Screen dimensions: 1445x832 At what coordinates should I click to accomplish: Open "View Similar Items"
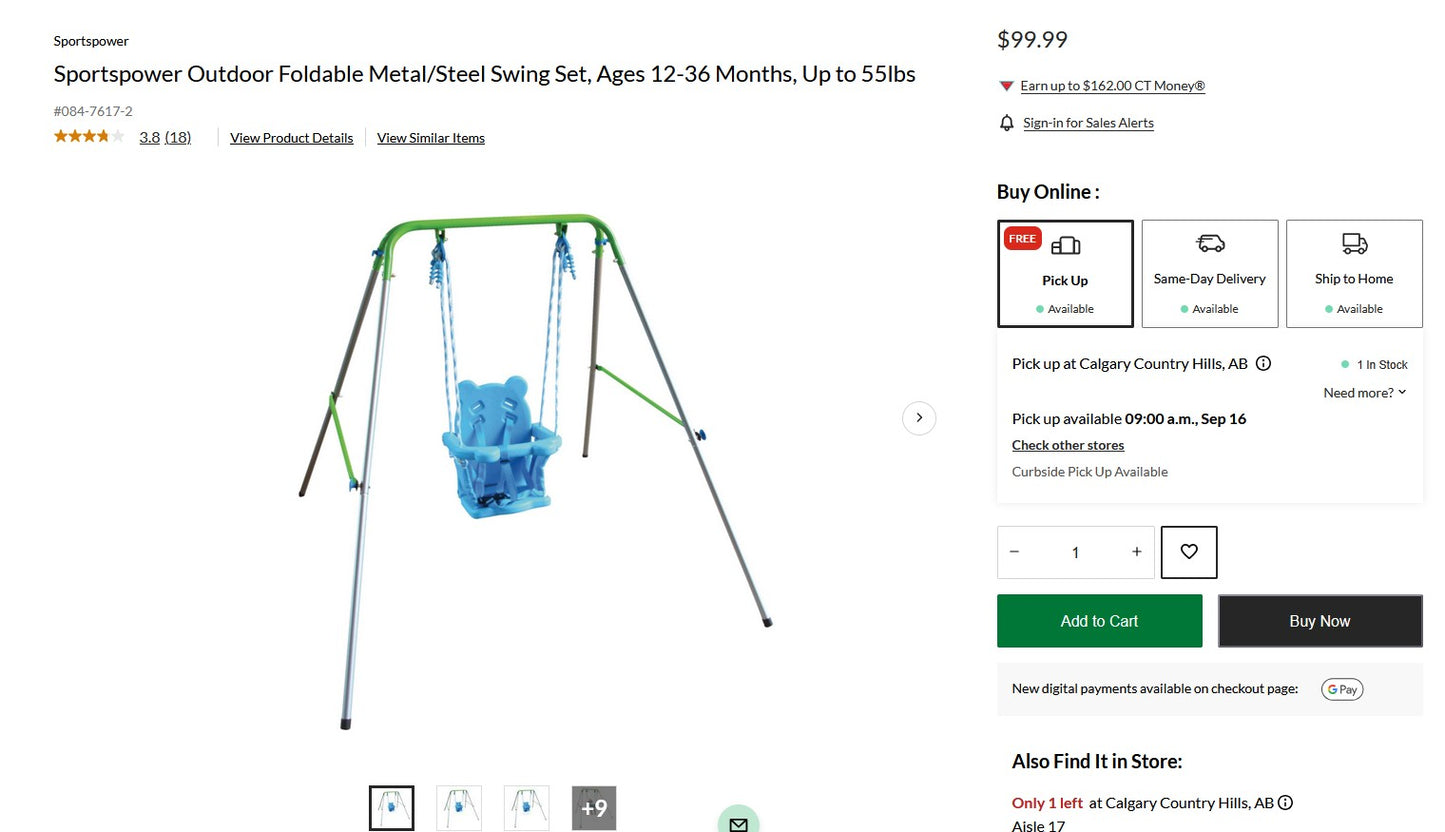tap(430, 137)
